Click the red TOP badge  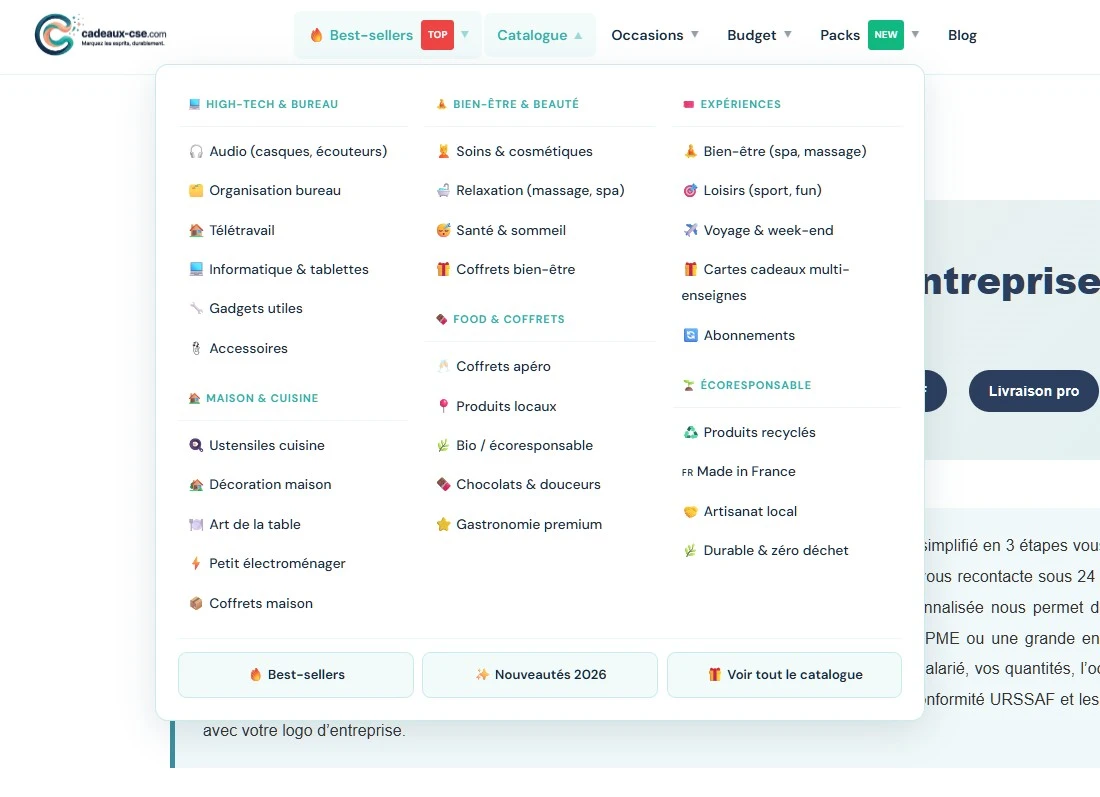click(x=438, y=34)
